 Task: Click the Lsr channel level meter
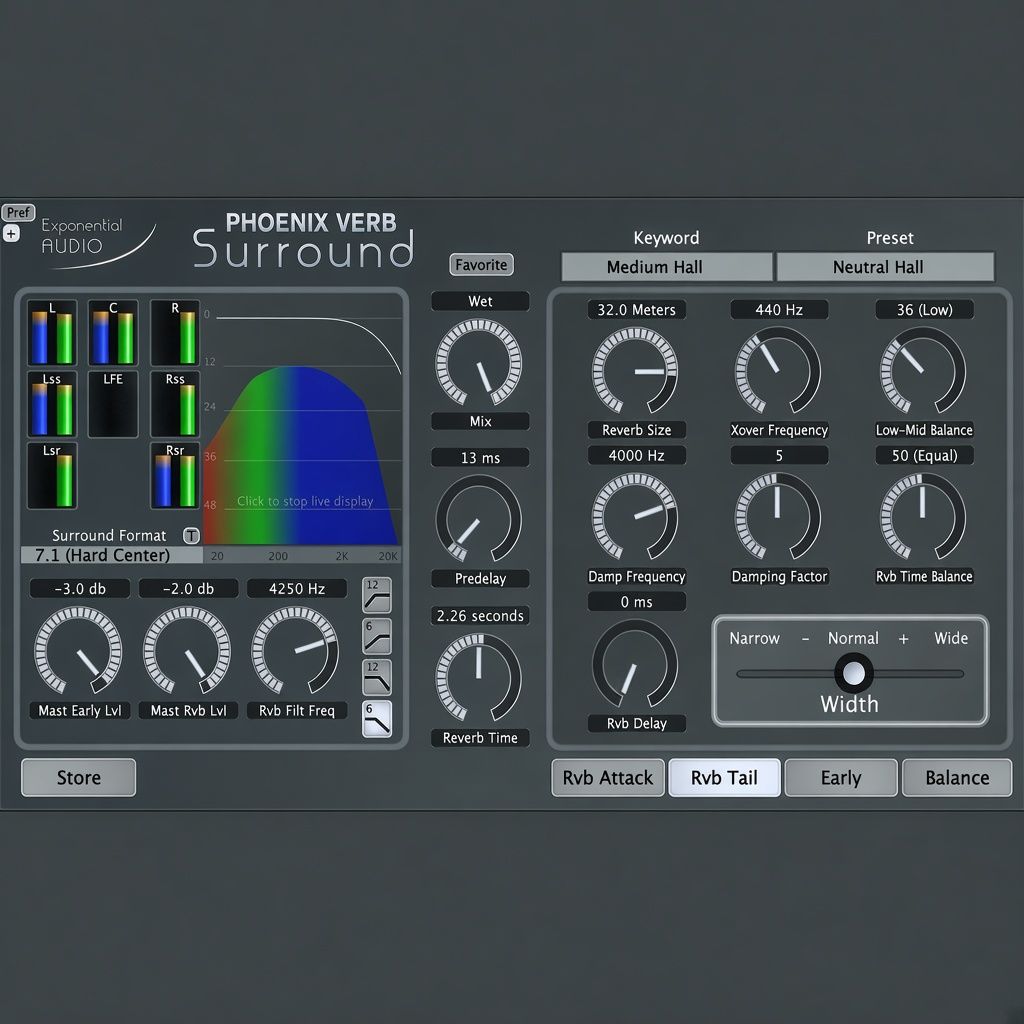[x=52, y=475]
